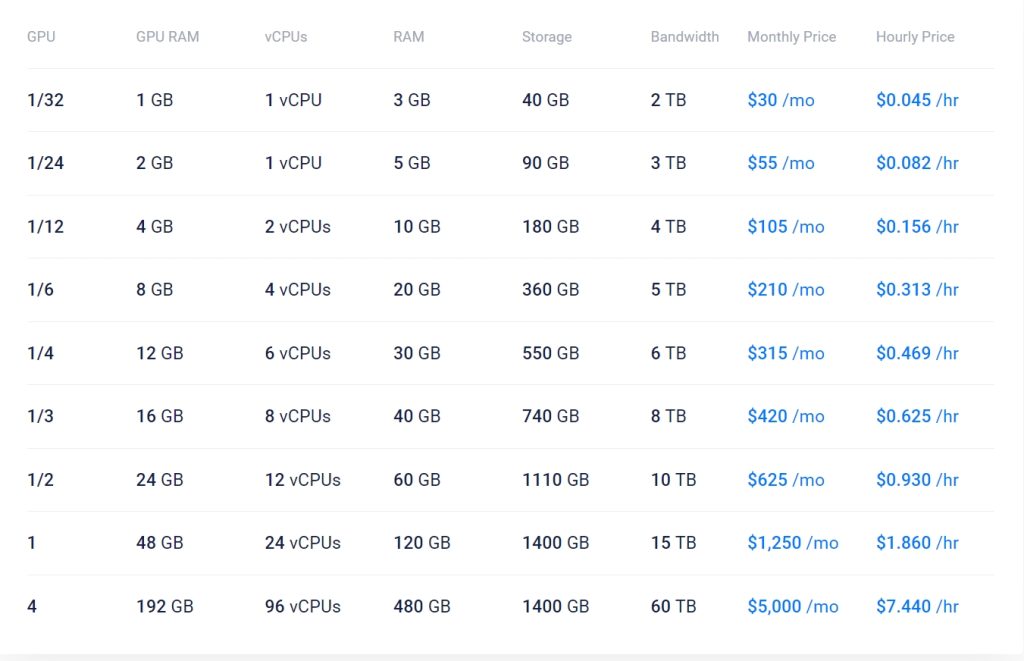Open the $55 /mo monthly price link

pyautogui.click(x=780, y=163)
